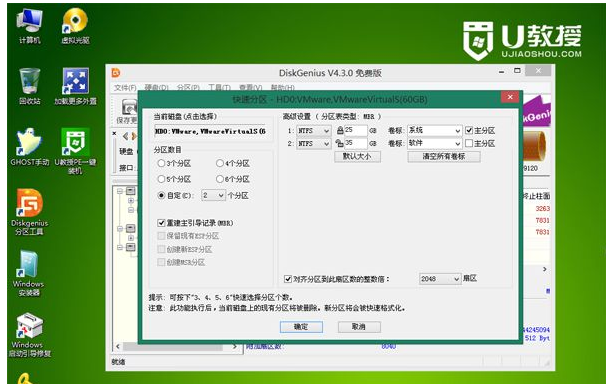The height and width of the screenshot is (384, 606).
Task: Launch U教授PE一键装机 desktop icon
Action: (75, 151)
